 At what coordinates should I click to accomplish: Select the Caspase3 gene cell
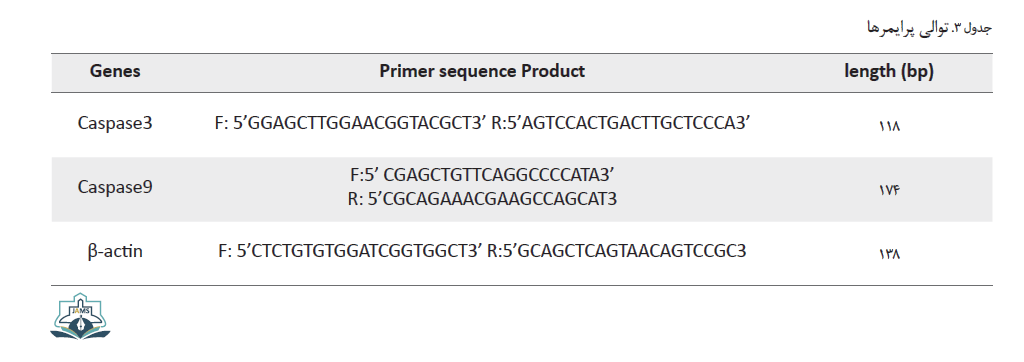115,123
